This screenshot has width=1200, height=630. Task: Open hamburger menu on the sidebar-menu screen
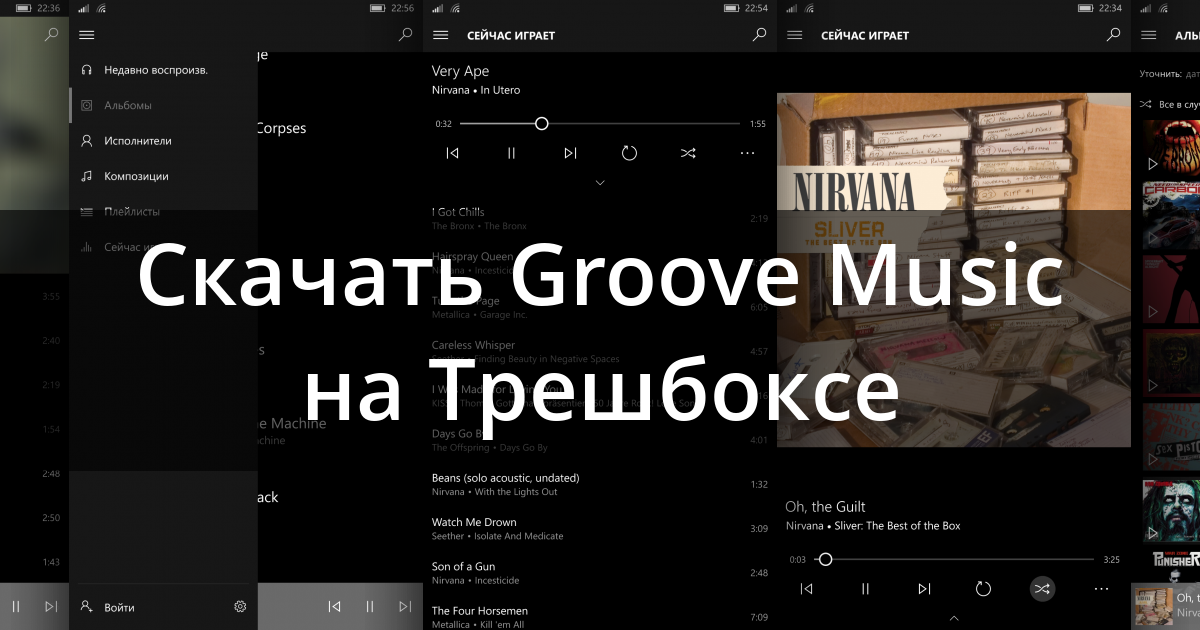click(x=86, y=35)
